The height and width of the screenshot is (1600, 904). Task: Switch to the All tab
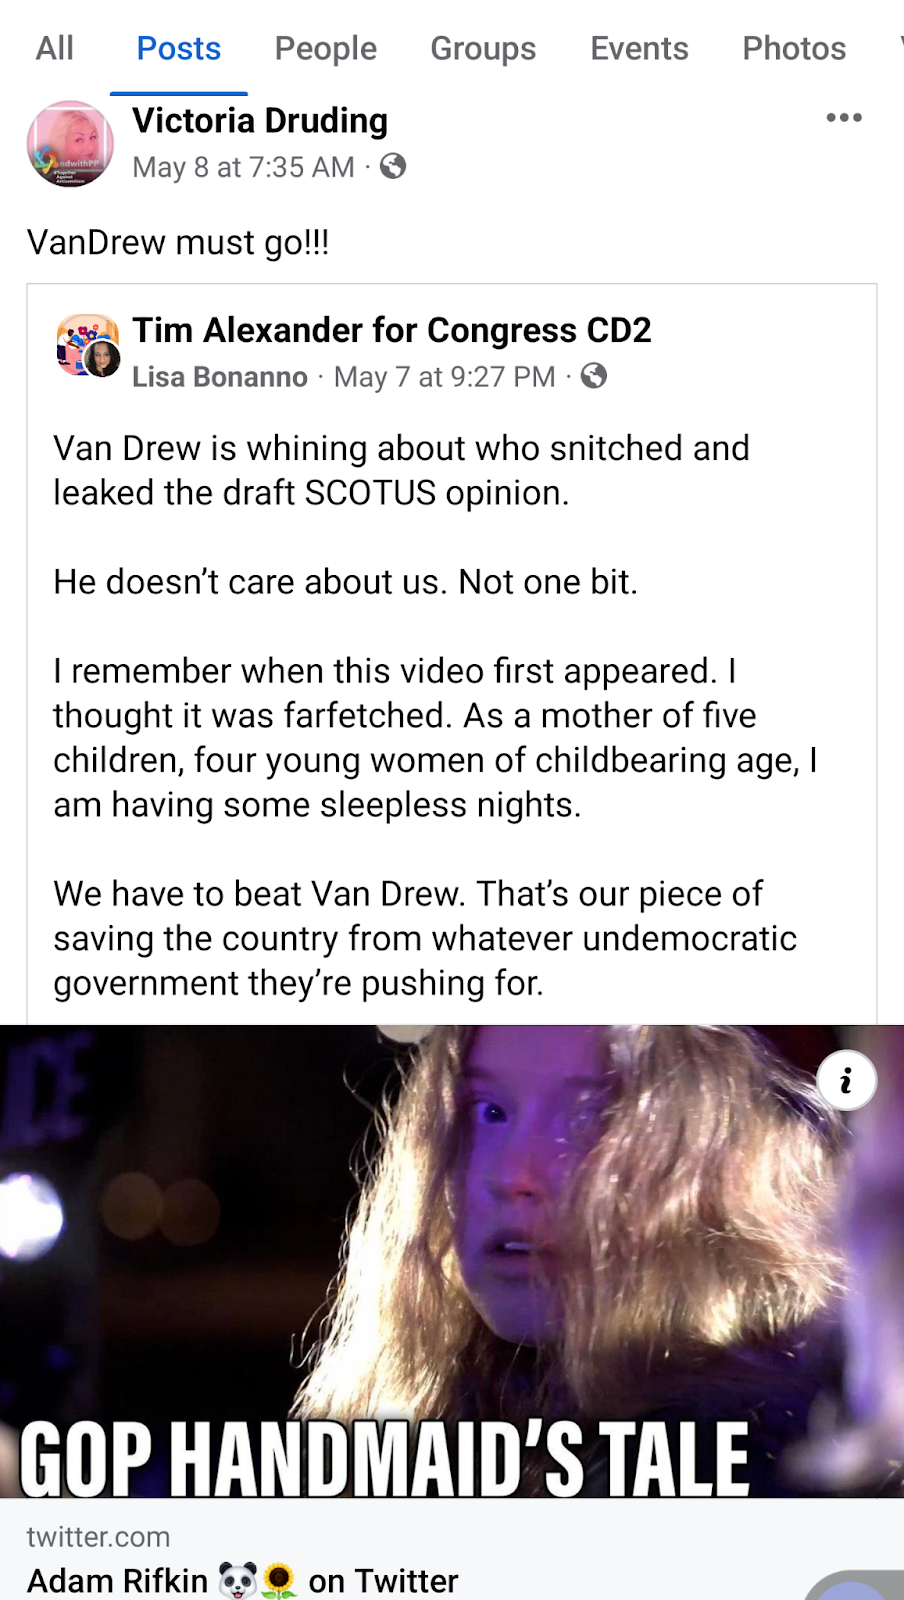tap(55, 48)
